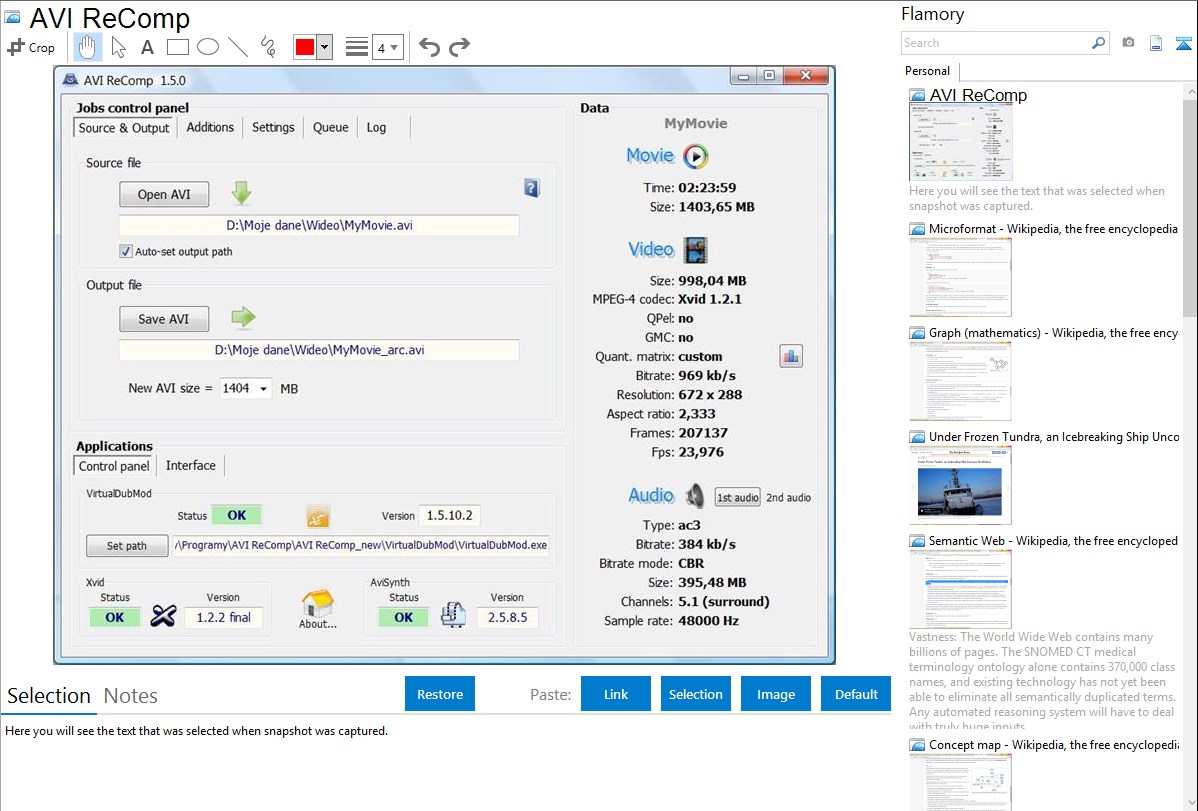Click the Save AVI button
The height and width of the screenshot is (811, 1198).
pos(164,319)
